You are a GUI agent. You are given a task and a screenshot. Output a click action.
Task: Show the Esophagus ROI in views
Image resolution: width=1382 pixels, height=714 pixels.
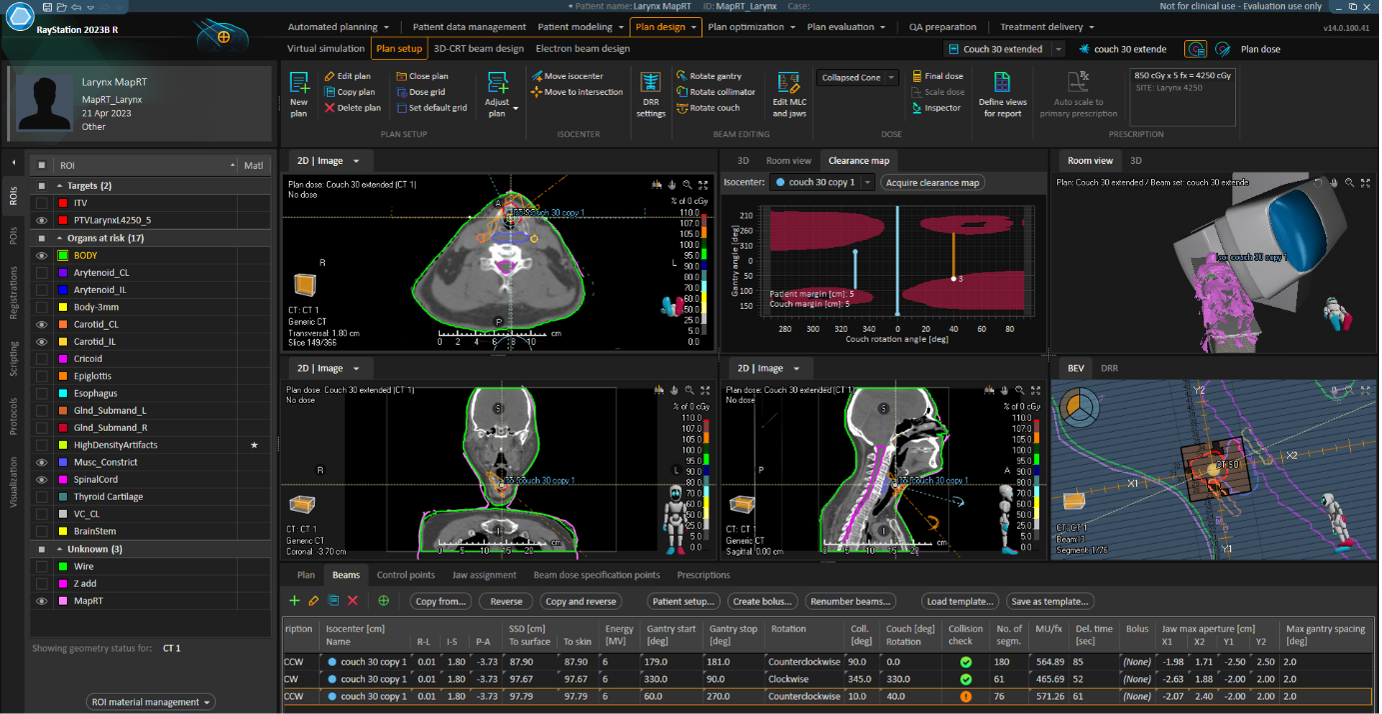pyautogui.click(x=42, y=394)
